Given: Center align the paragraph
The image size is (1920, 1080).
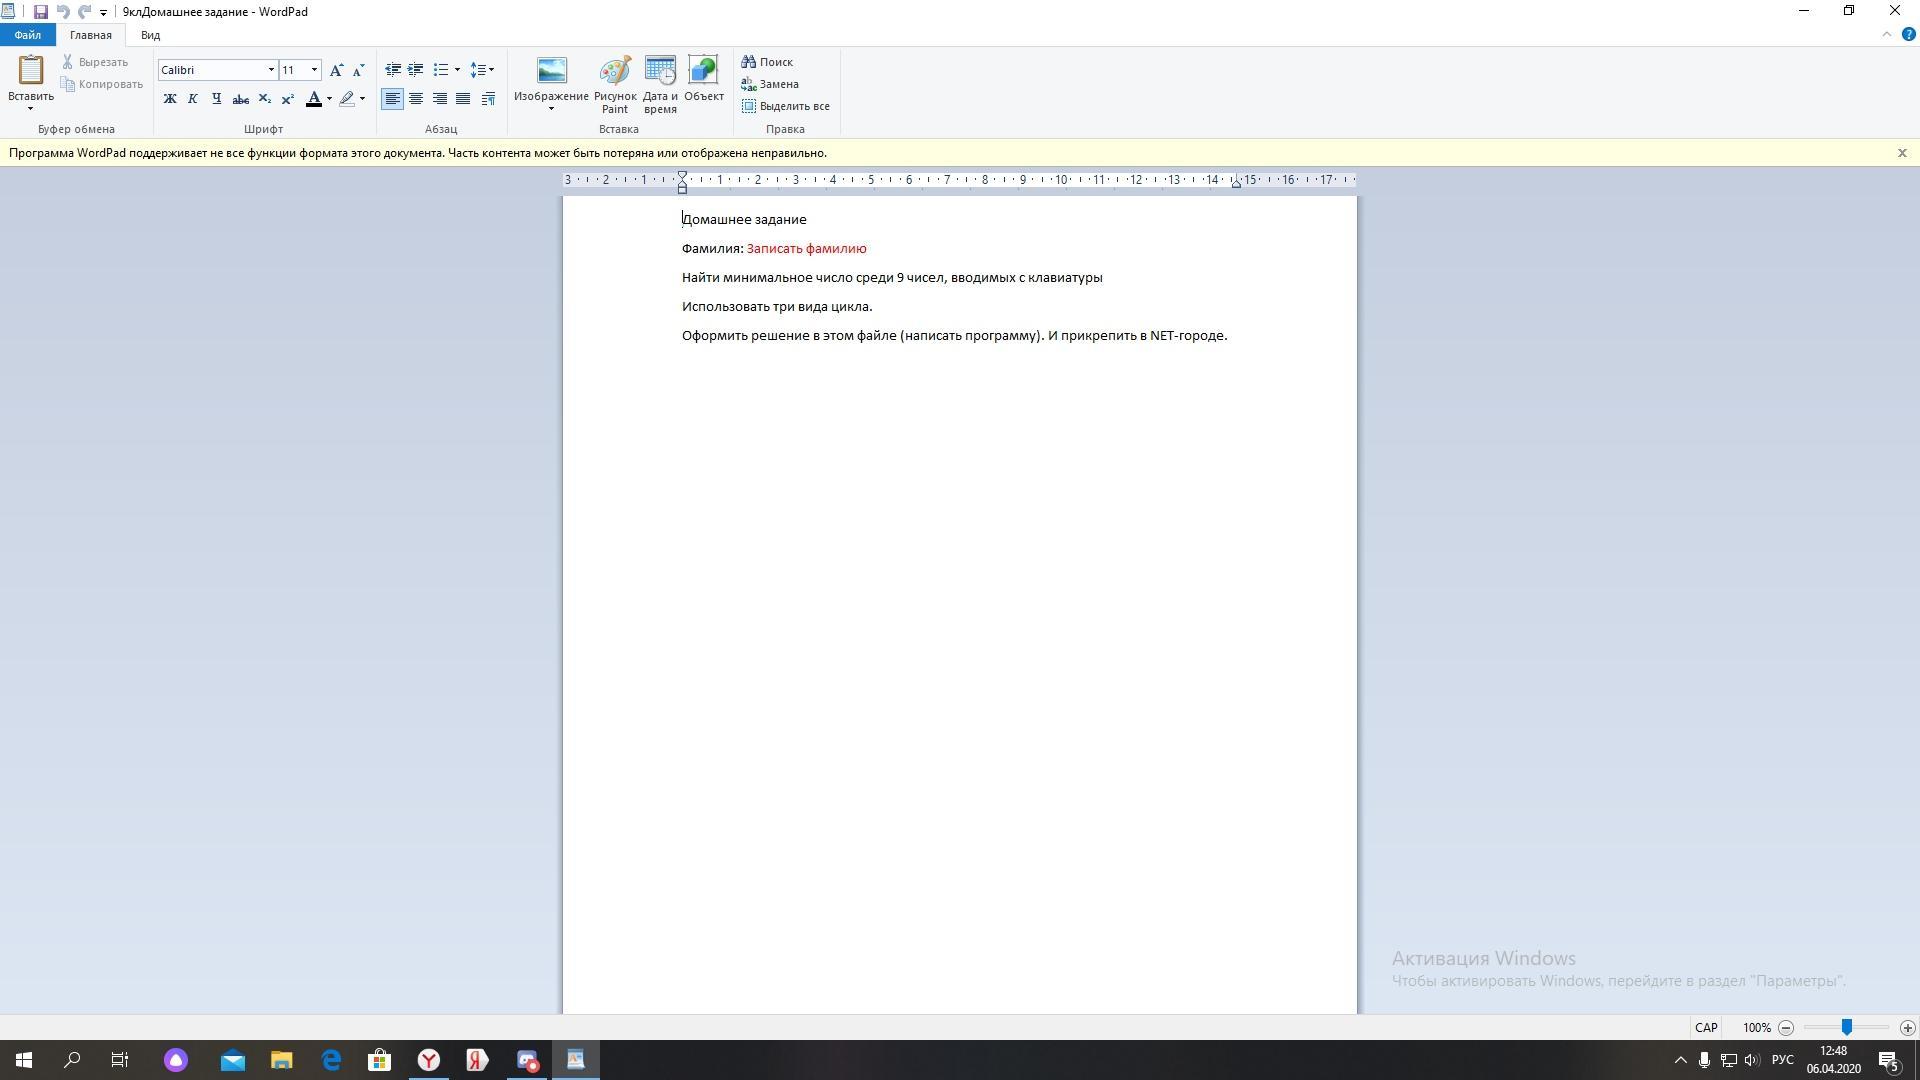Looking at the screenshot, I should coord(416,99).
